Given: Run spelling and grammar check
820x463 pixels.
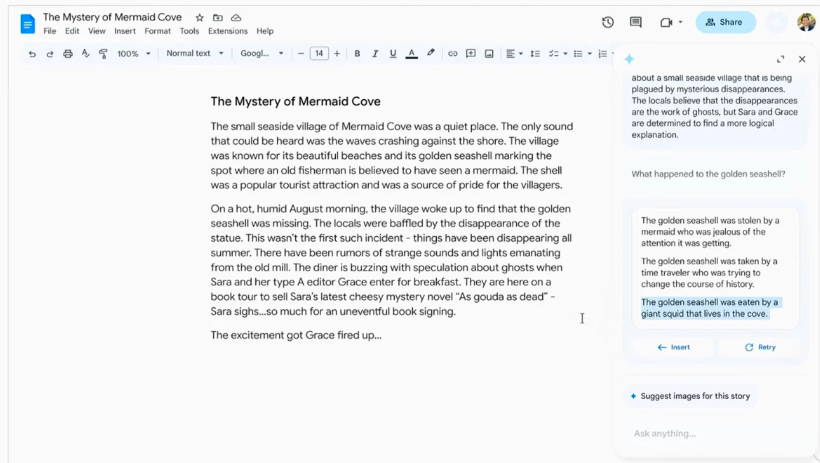Looking at the screenshot, I should click(x=86, y=54).
